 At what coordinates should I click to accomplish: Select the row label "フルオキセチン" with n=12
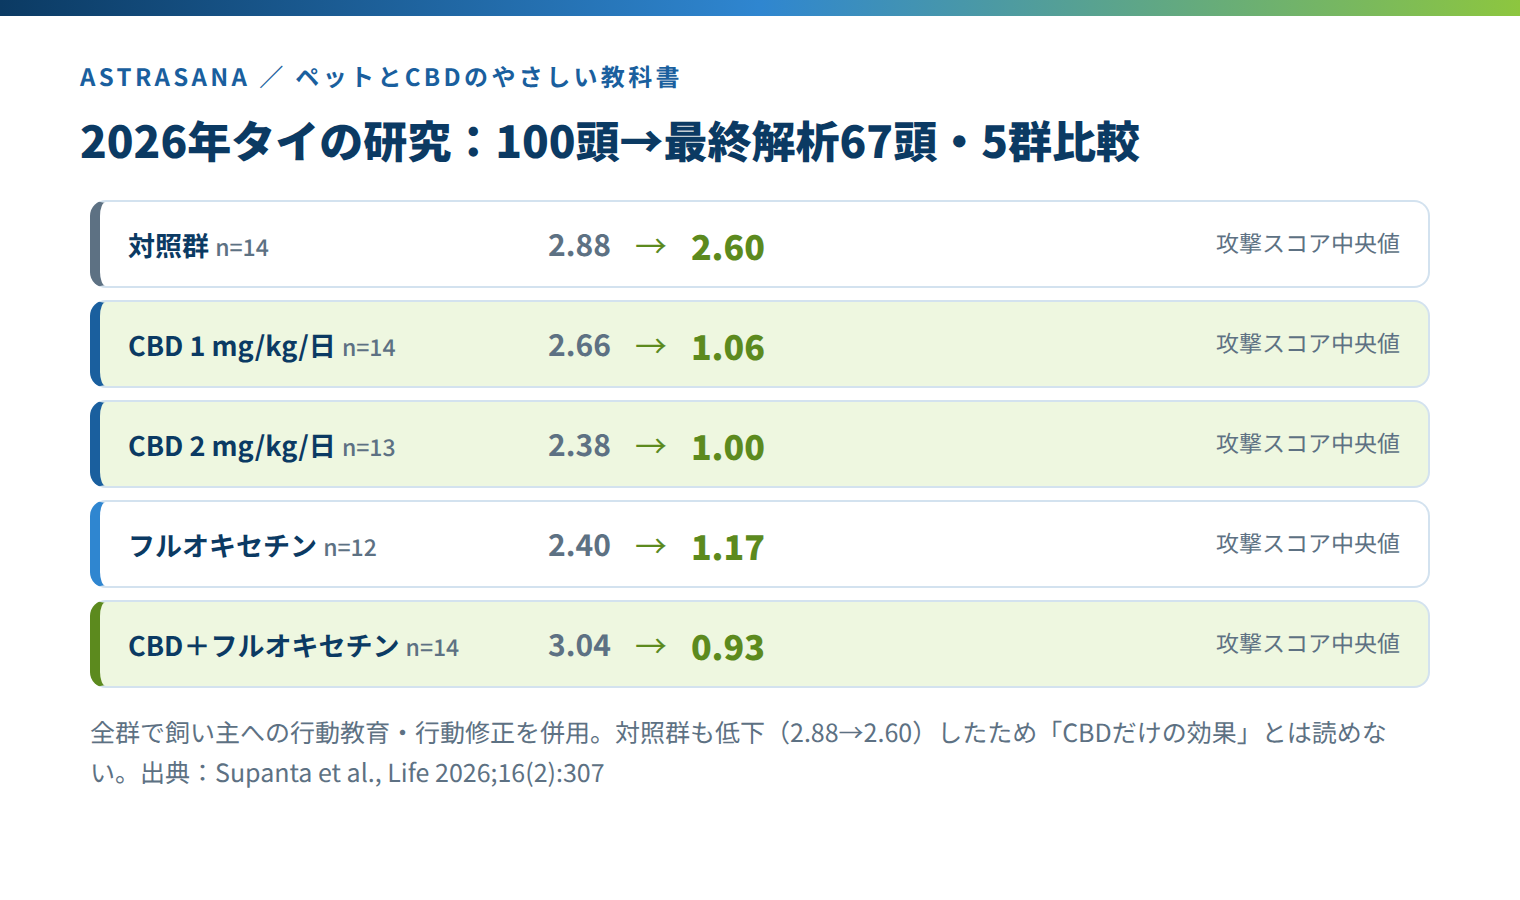(223, 546)
